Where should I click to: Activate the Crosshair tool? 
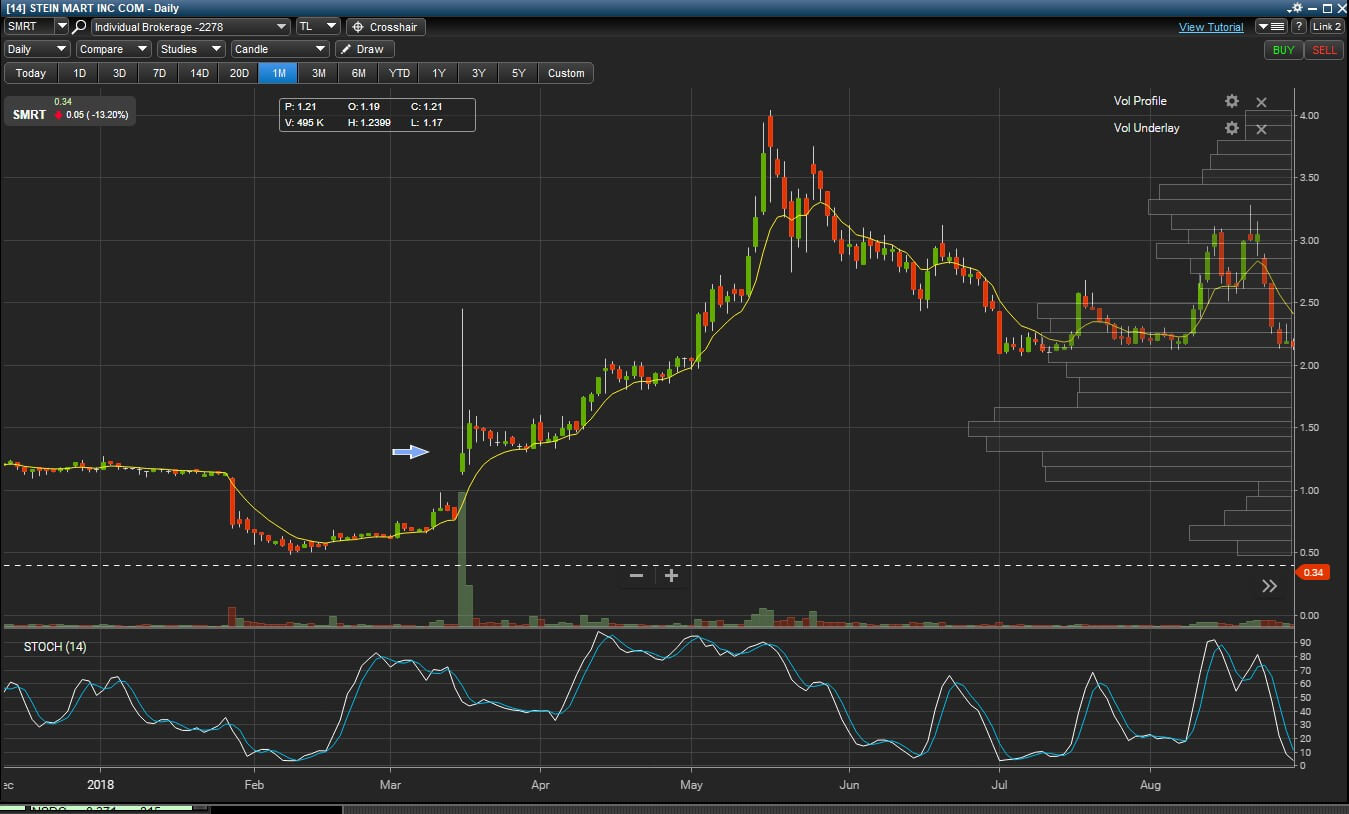point(384,27)
